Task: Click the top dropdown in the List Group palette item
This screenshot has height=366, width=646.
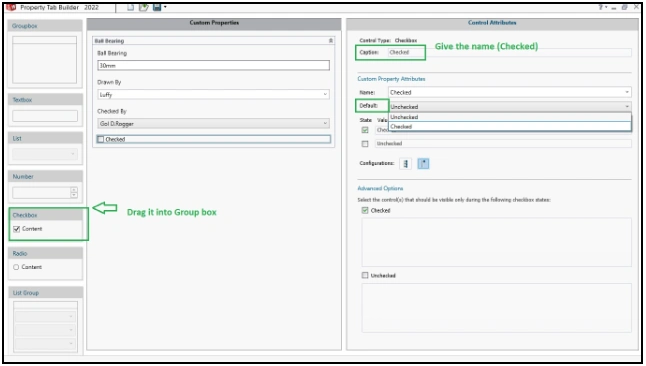Action: tap(45, 317)
